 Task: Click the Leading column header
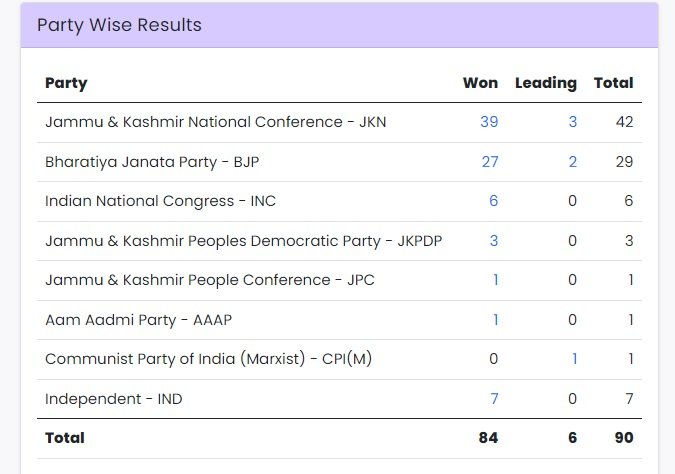point(546,83)
